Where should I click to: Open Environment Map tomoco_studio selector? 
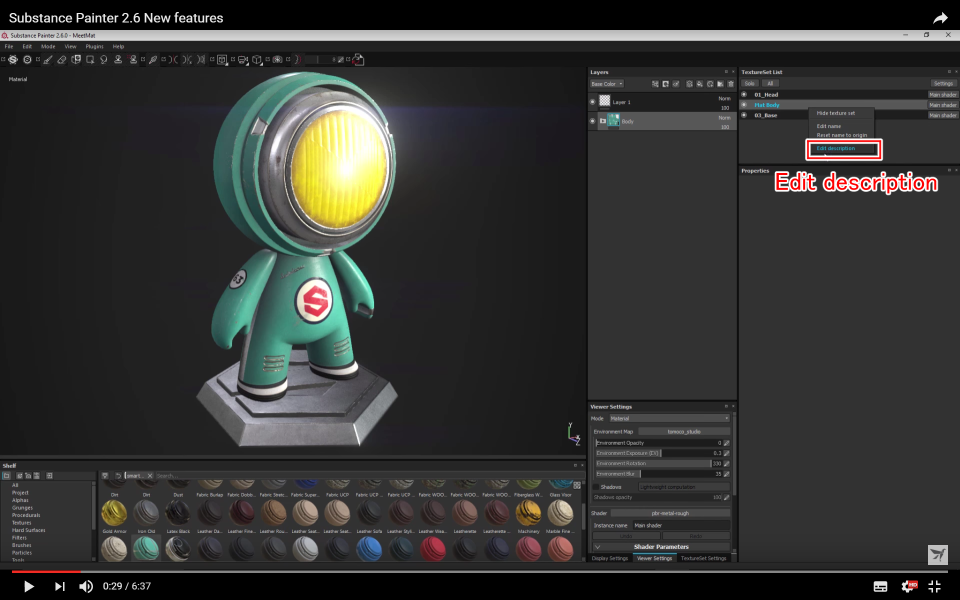pos(684,432)
